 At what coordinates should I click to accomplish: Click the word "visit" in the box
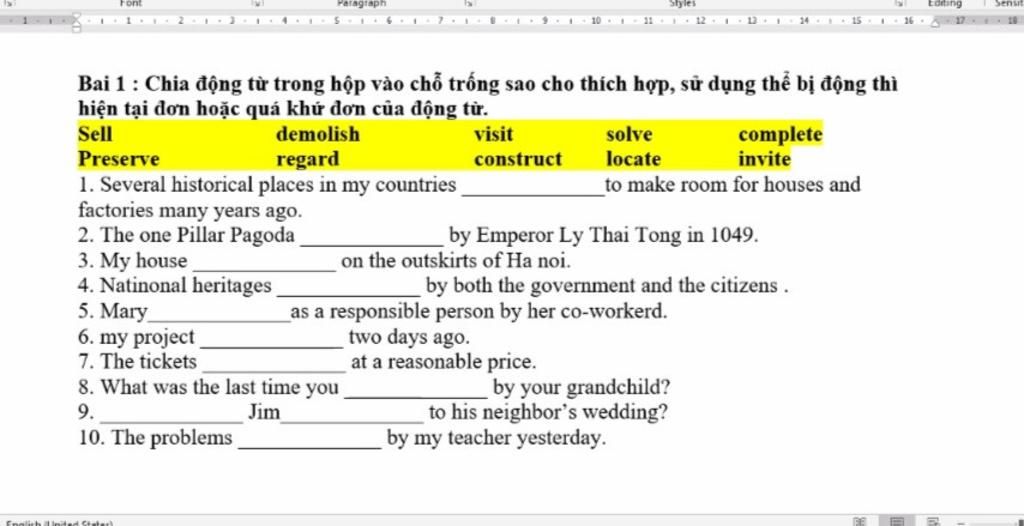point(494,135)
